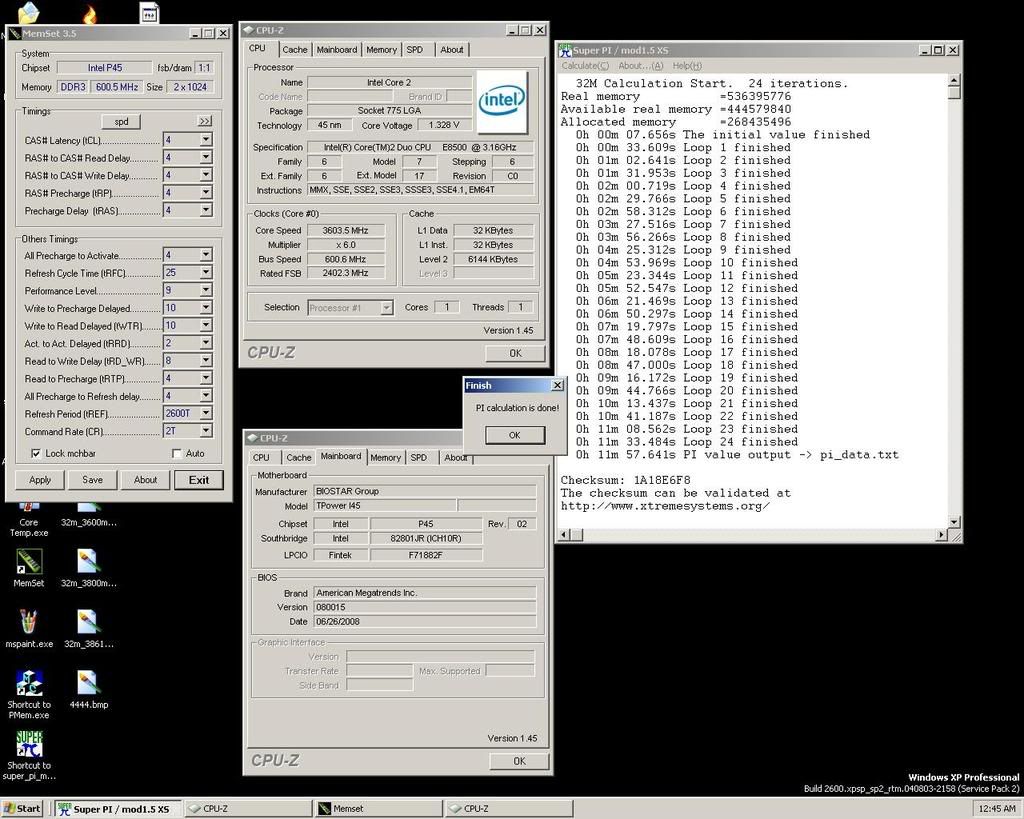Viewport: 1024px width, 819px height.
Task: Switch to Cache tab in top CPU-Z
Action: pyautogui.click(x=295, y=50)
